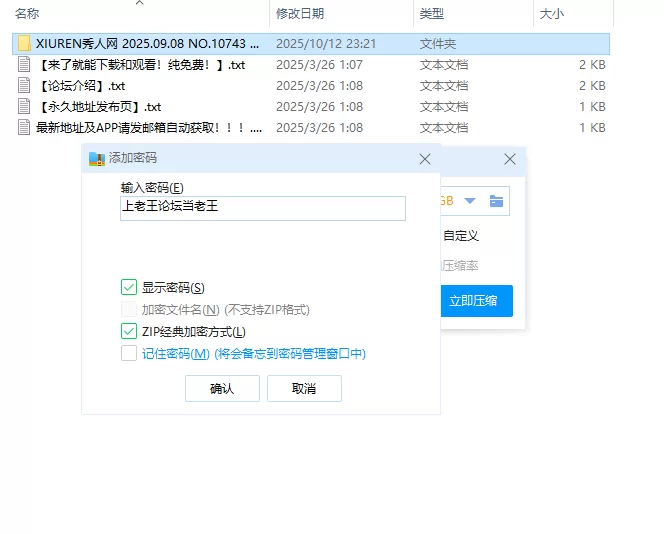This screenshot has height=534, width=664.
Task: Sort files by 类型 column header
Action: [x=432, y=13]
